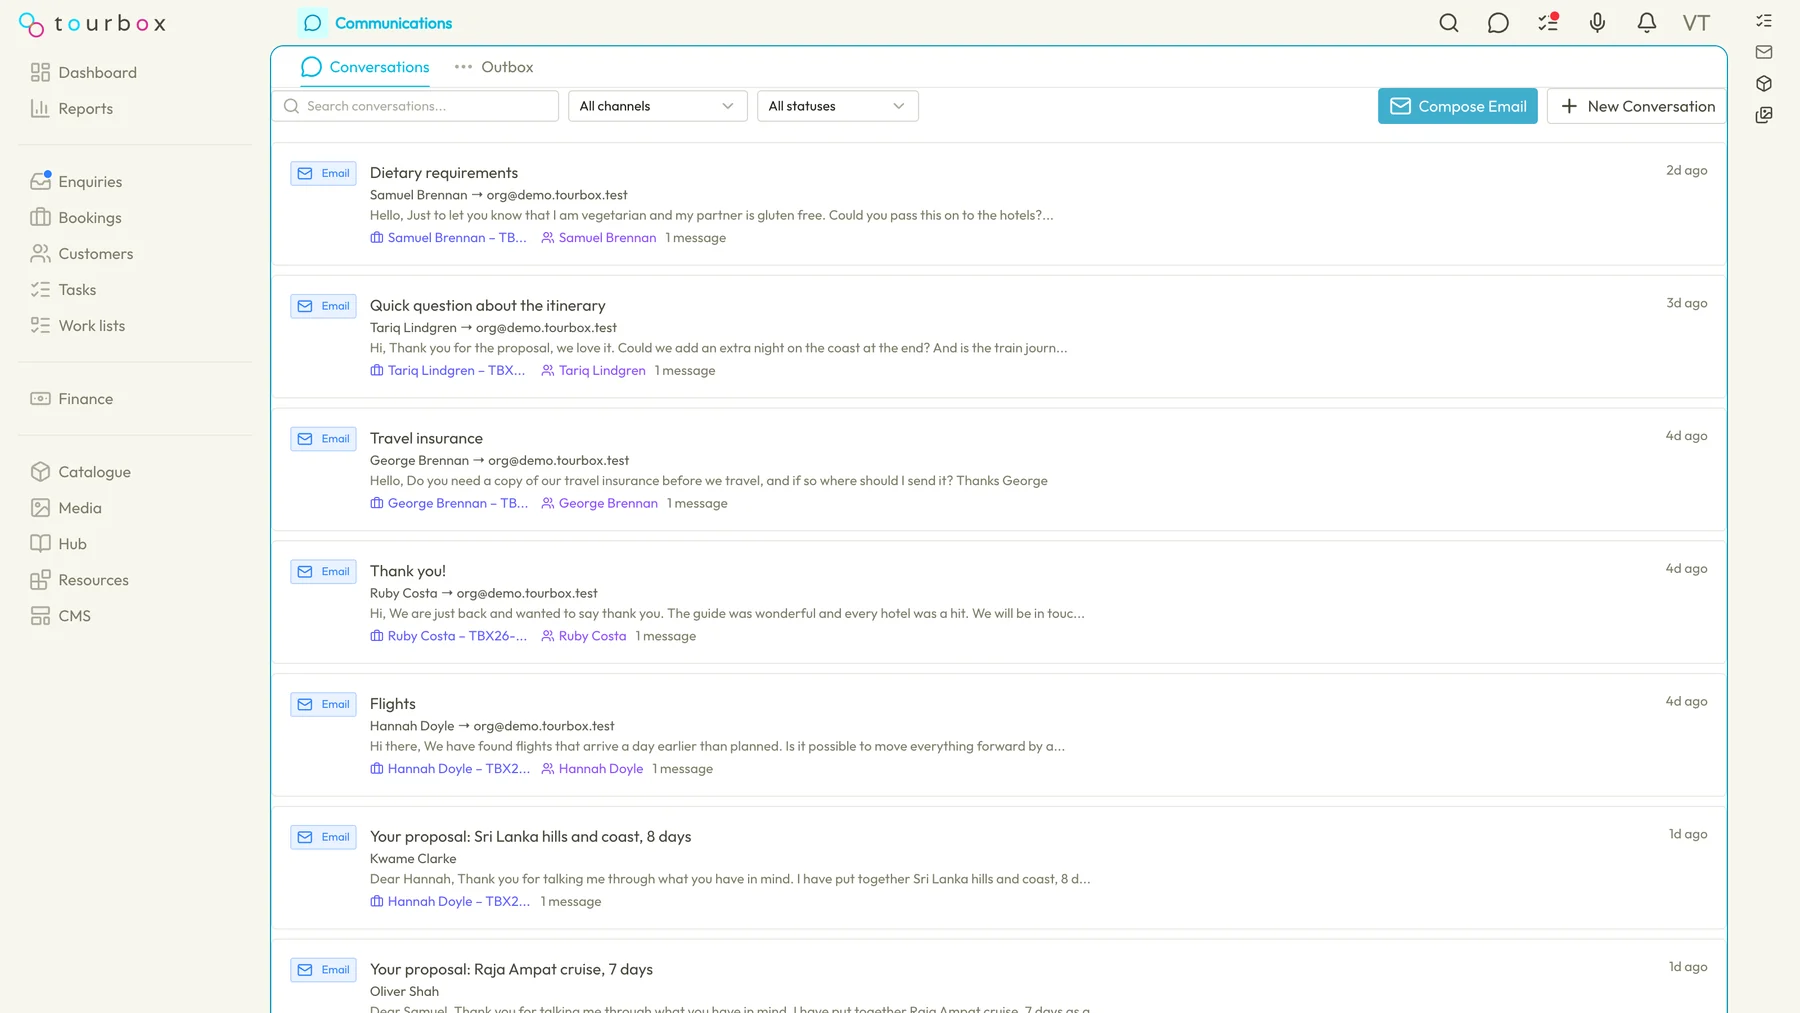Click the envelope icon in right rail
1800x1013 pixels.
pyautogui.click(x=1764, y=52)
